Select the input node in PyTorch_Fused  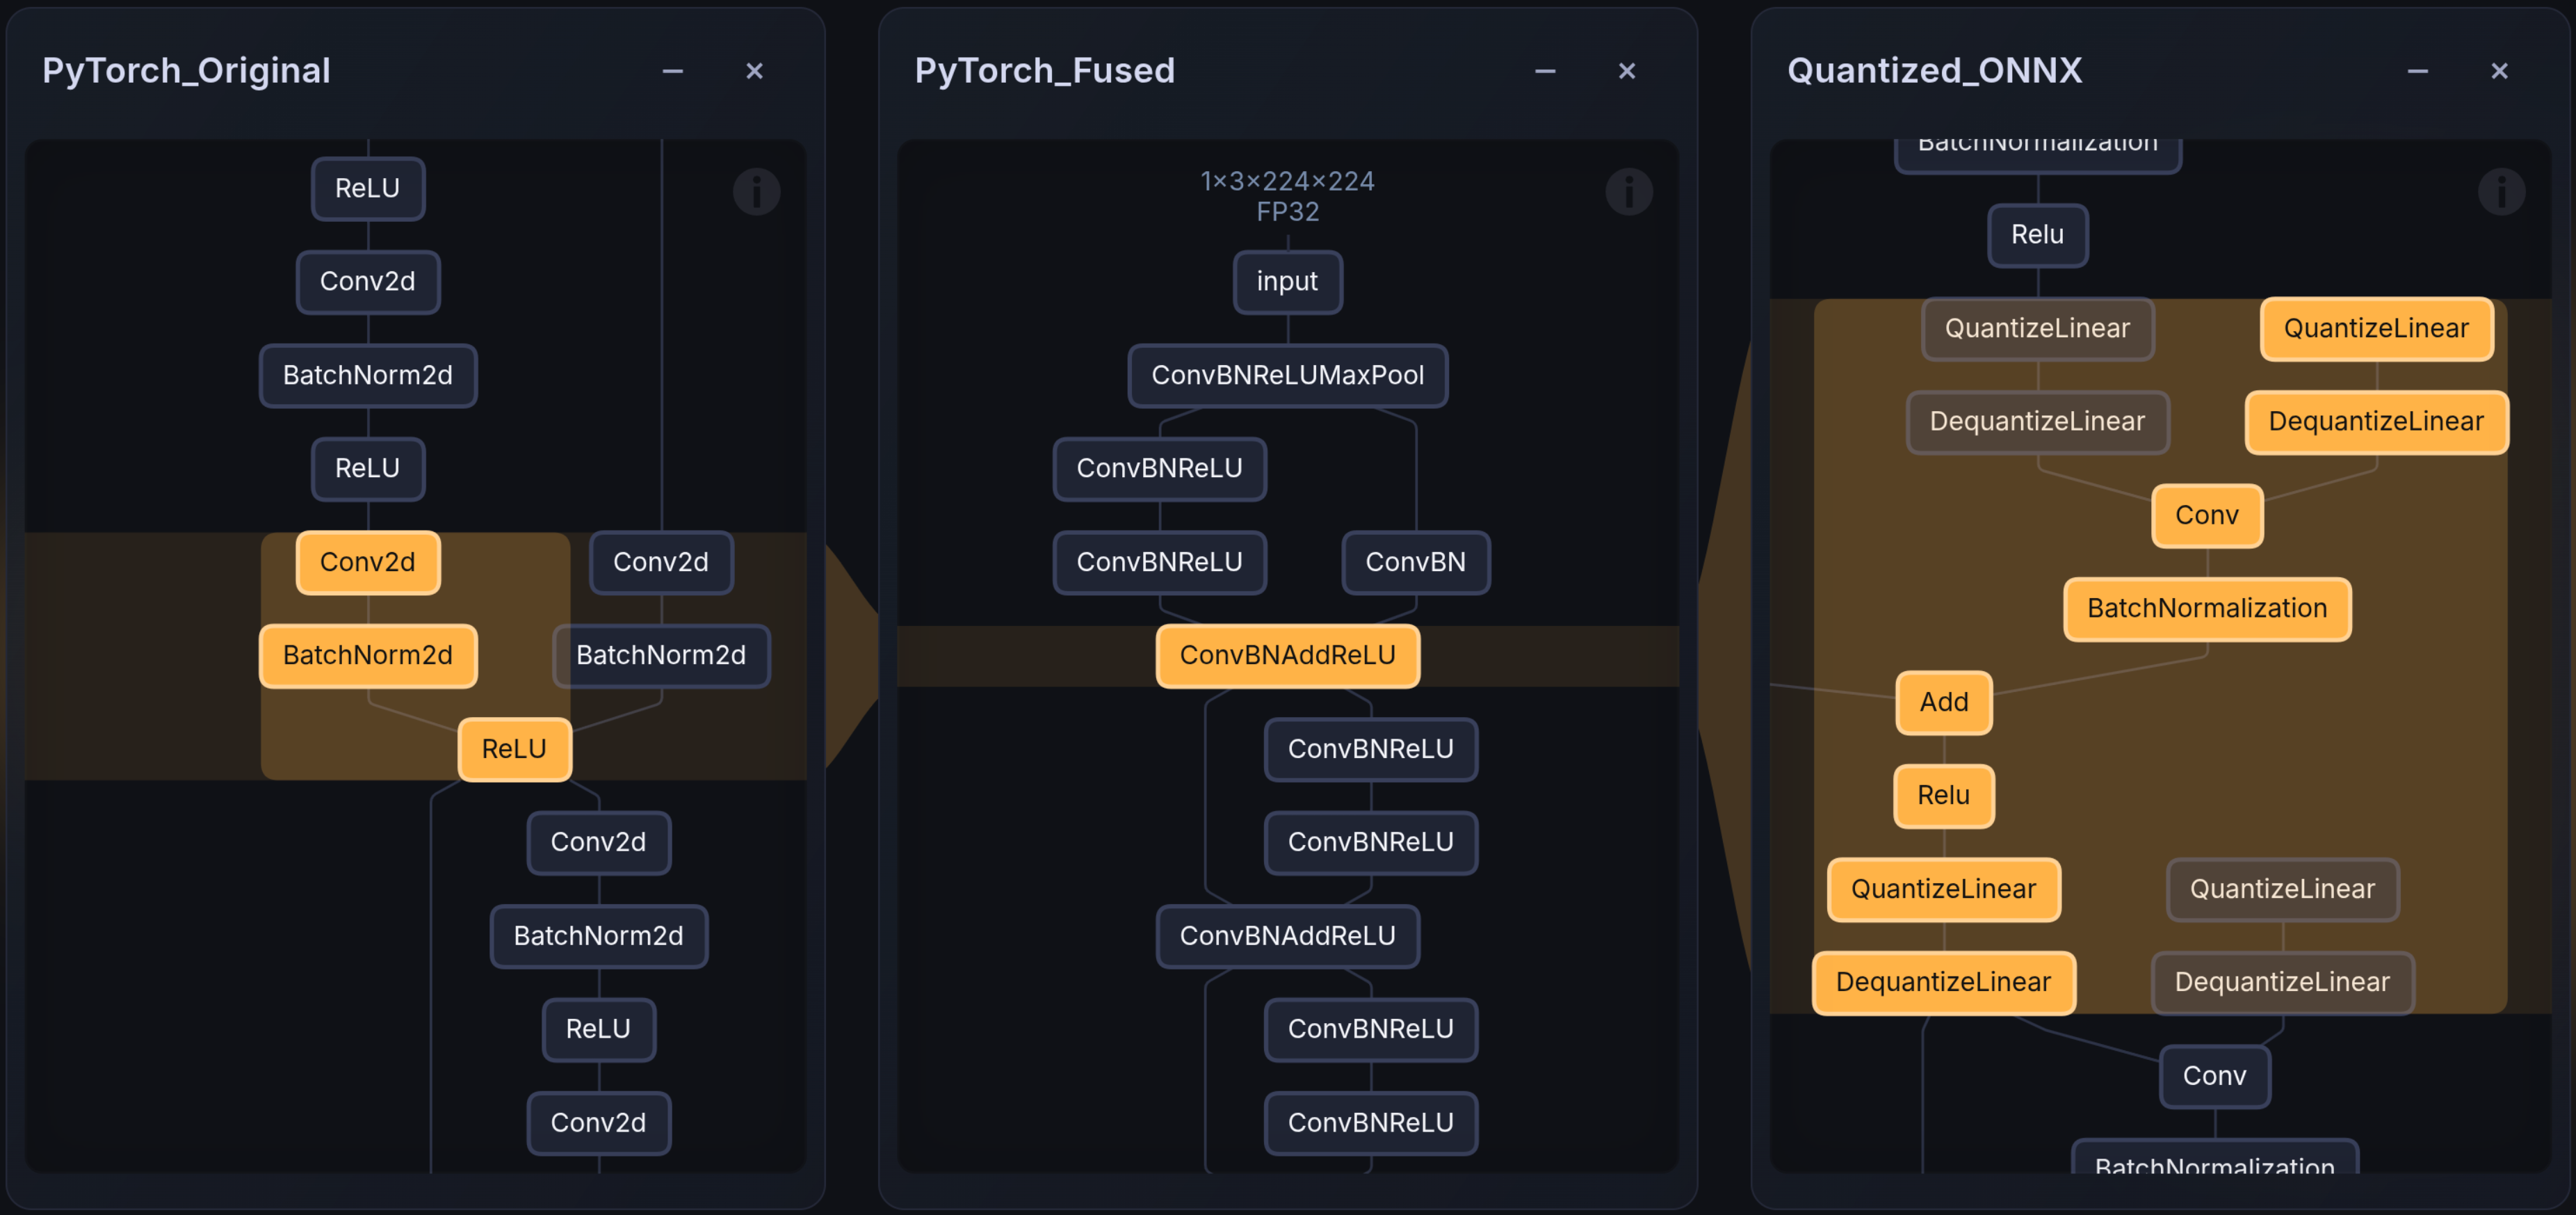[1287, 282]
